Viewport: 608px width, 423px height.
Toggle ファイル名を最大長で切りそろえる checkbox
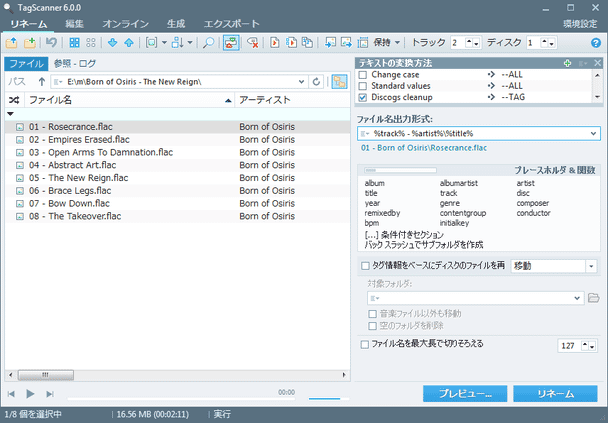point(365,344)
